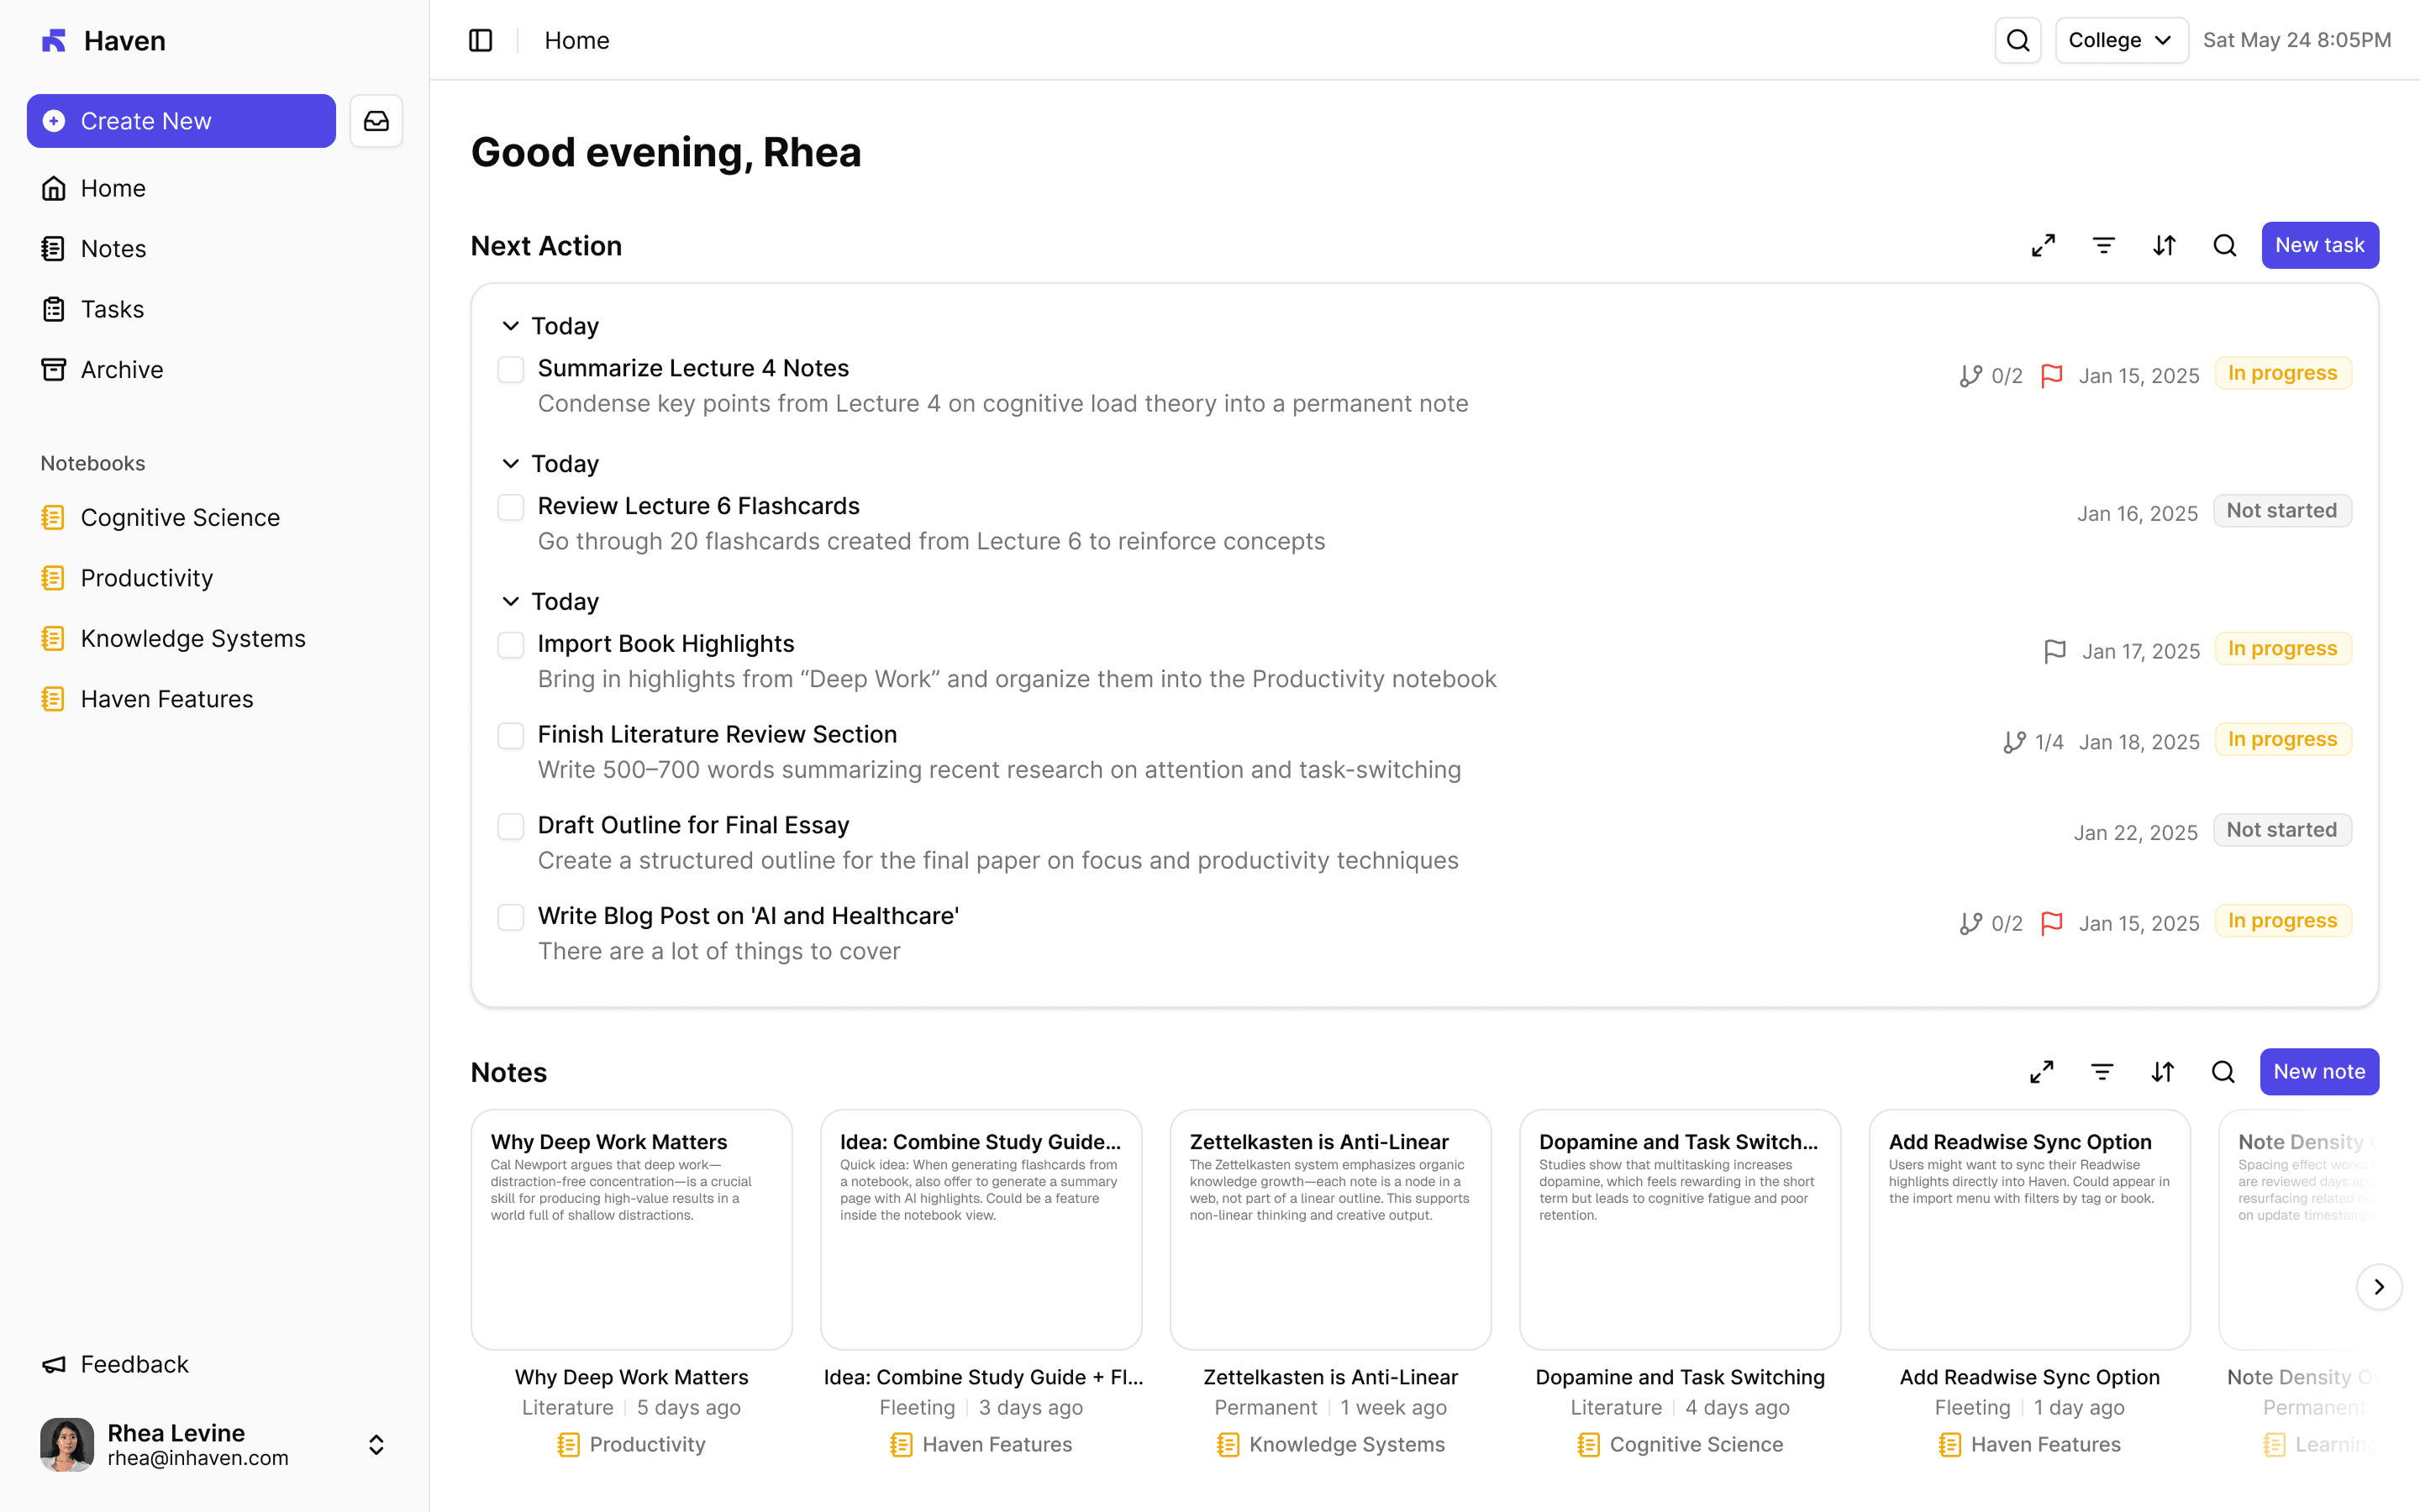The image size is (2420, 1512).
Task: Open Archive from the sidebar
Action: click(121, 370)
